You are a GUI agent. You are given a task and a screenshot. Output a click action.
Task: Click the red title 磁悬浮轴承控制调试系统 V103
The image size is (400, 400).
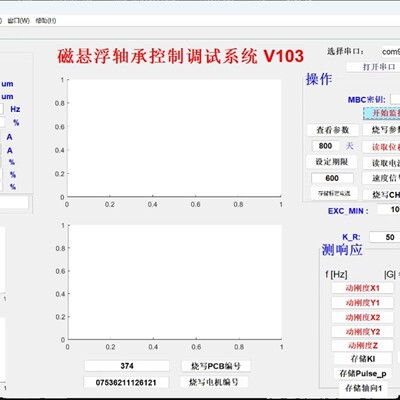coord(180,56)
